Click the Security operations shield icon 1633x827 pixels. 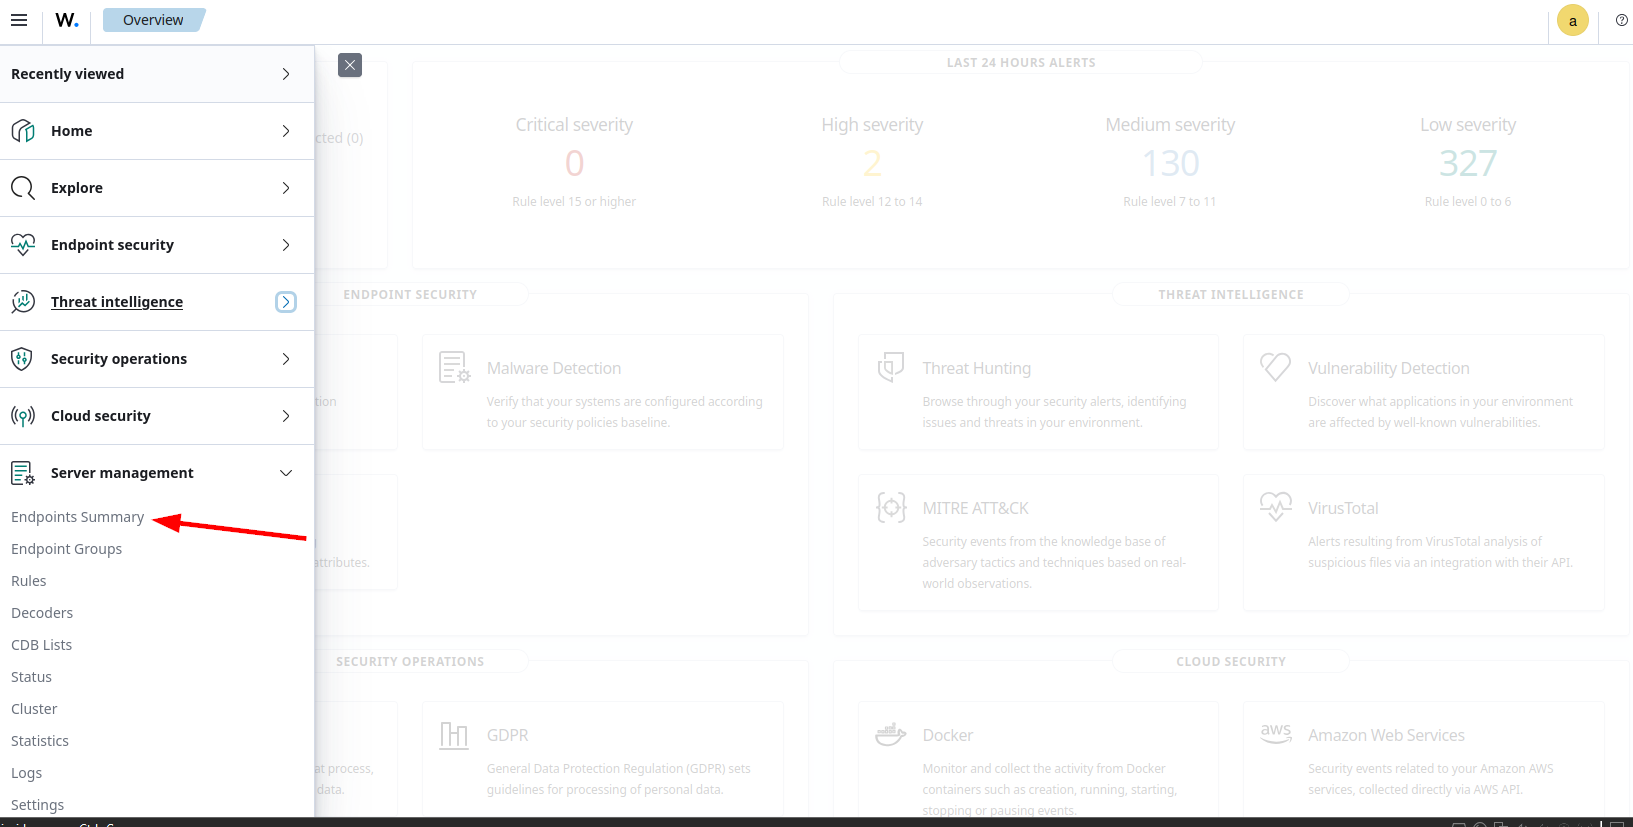(x=23, y=359)
